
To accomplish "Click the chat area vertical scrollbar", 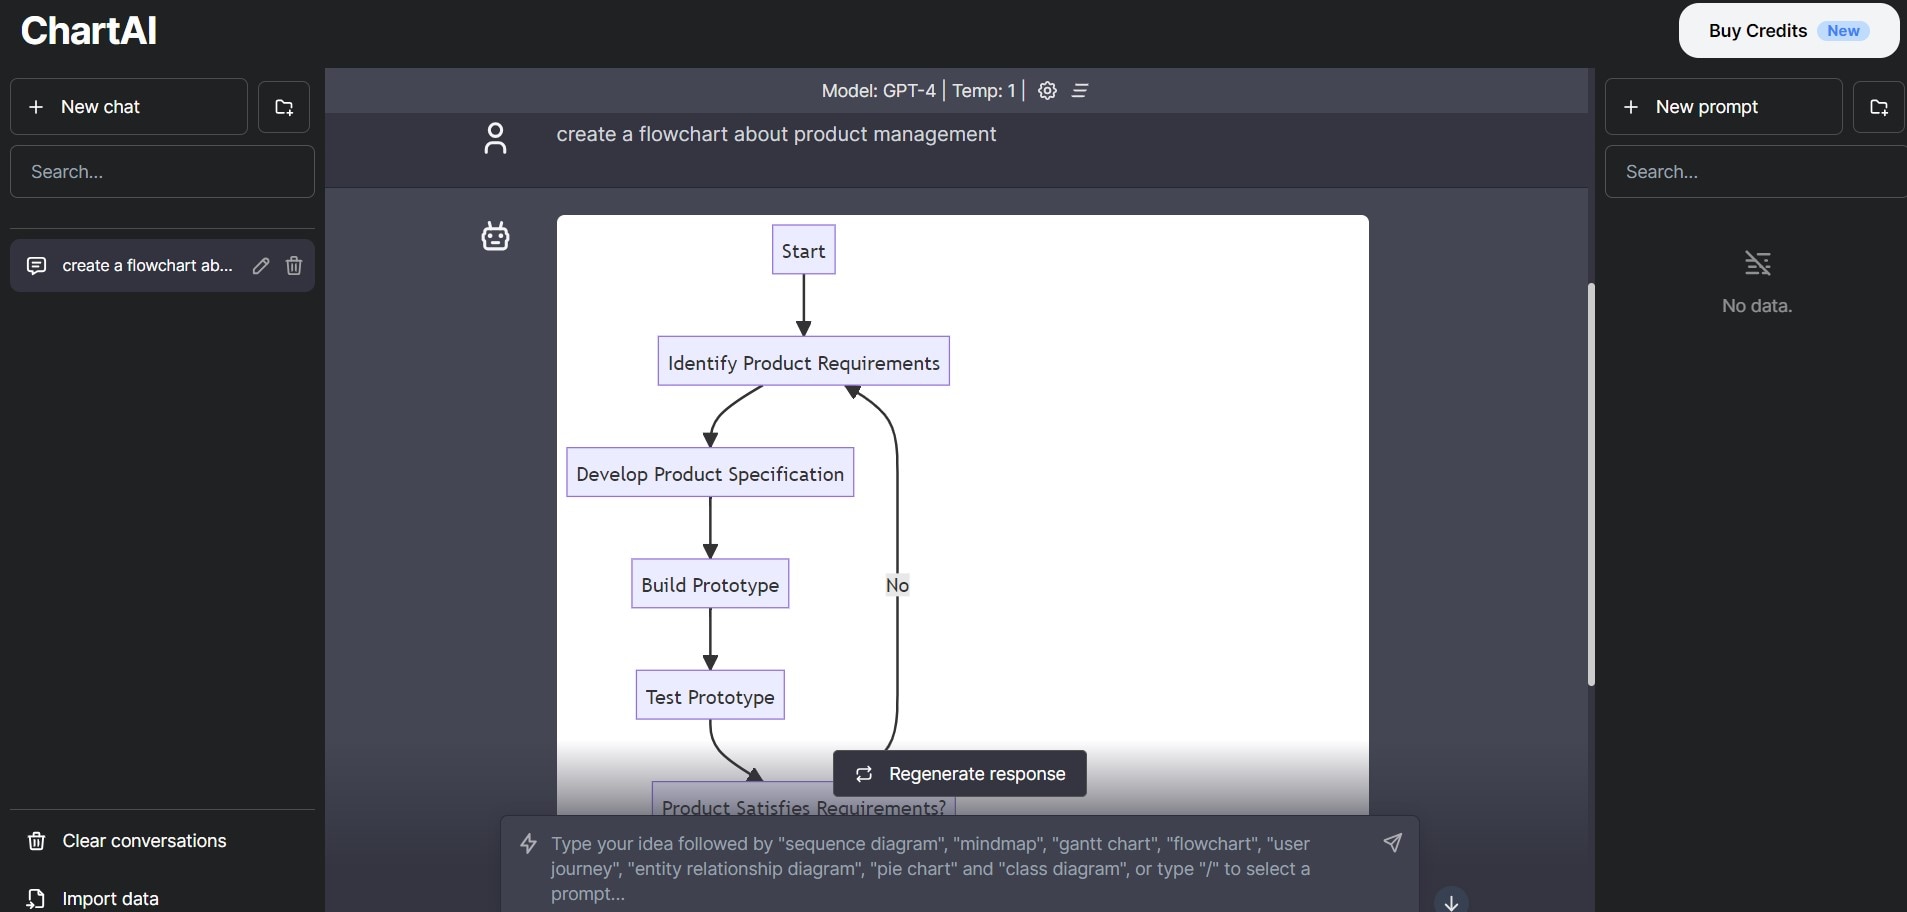I will [1590, 484].
